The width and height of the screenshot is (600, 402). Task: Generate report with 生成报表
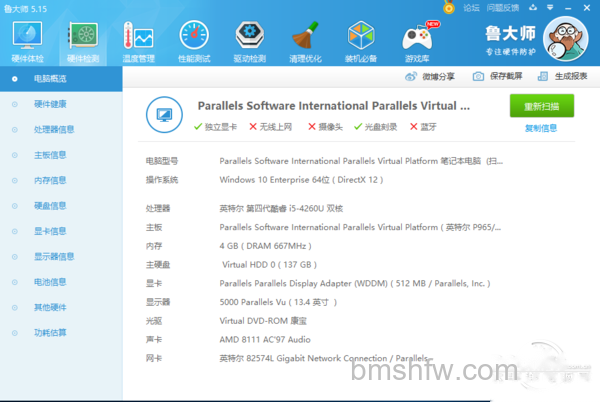pos(571,76)
